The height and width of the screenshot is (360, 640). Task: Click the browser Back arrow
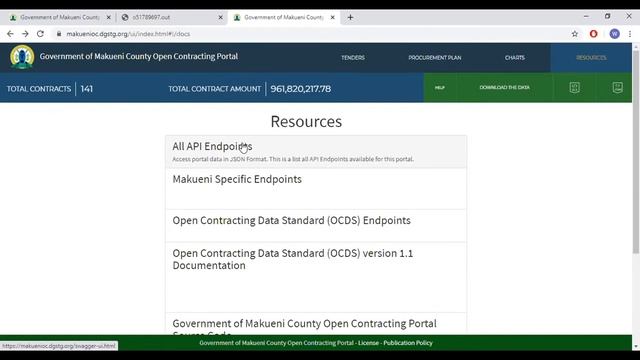(x=10, y=34)
